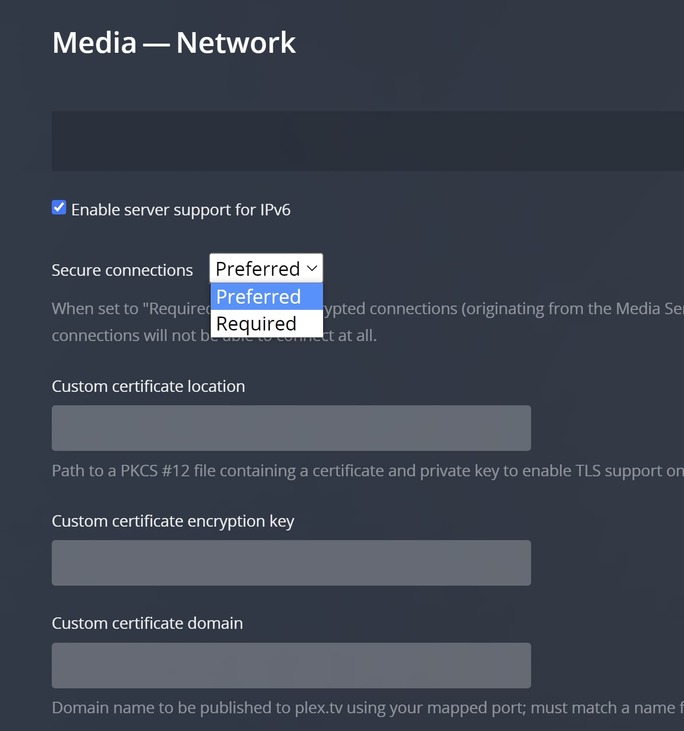
Task: Collapse the Secure connections dropdown
Action: click(x=266, y=268)
